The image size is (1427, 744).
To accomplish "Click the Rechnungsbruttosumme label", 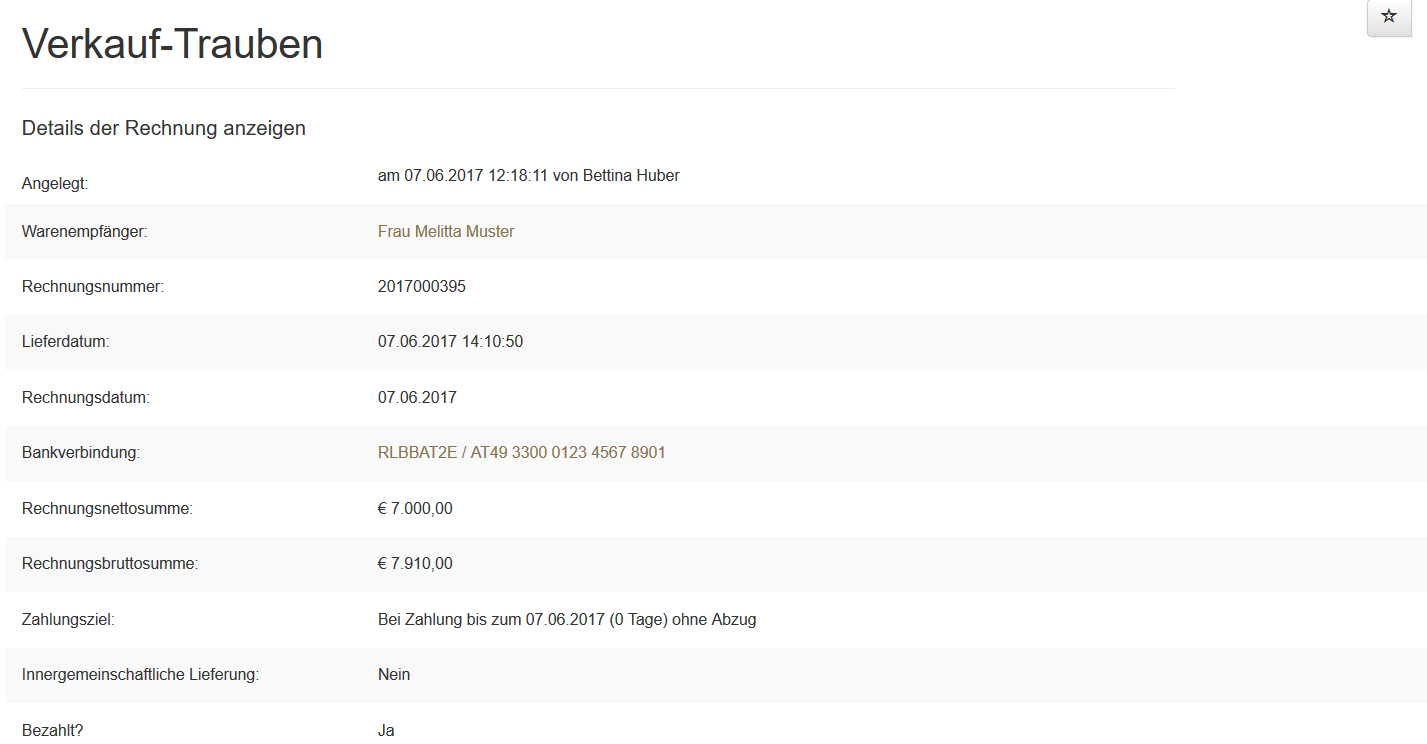I will pyautogui.click(x=110, y=564).
